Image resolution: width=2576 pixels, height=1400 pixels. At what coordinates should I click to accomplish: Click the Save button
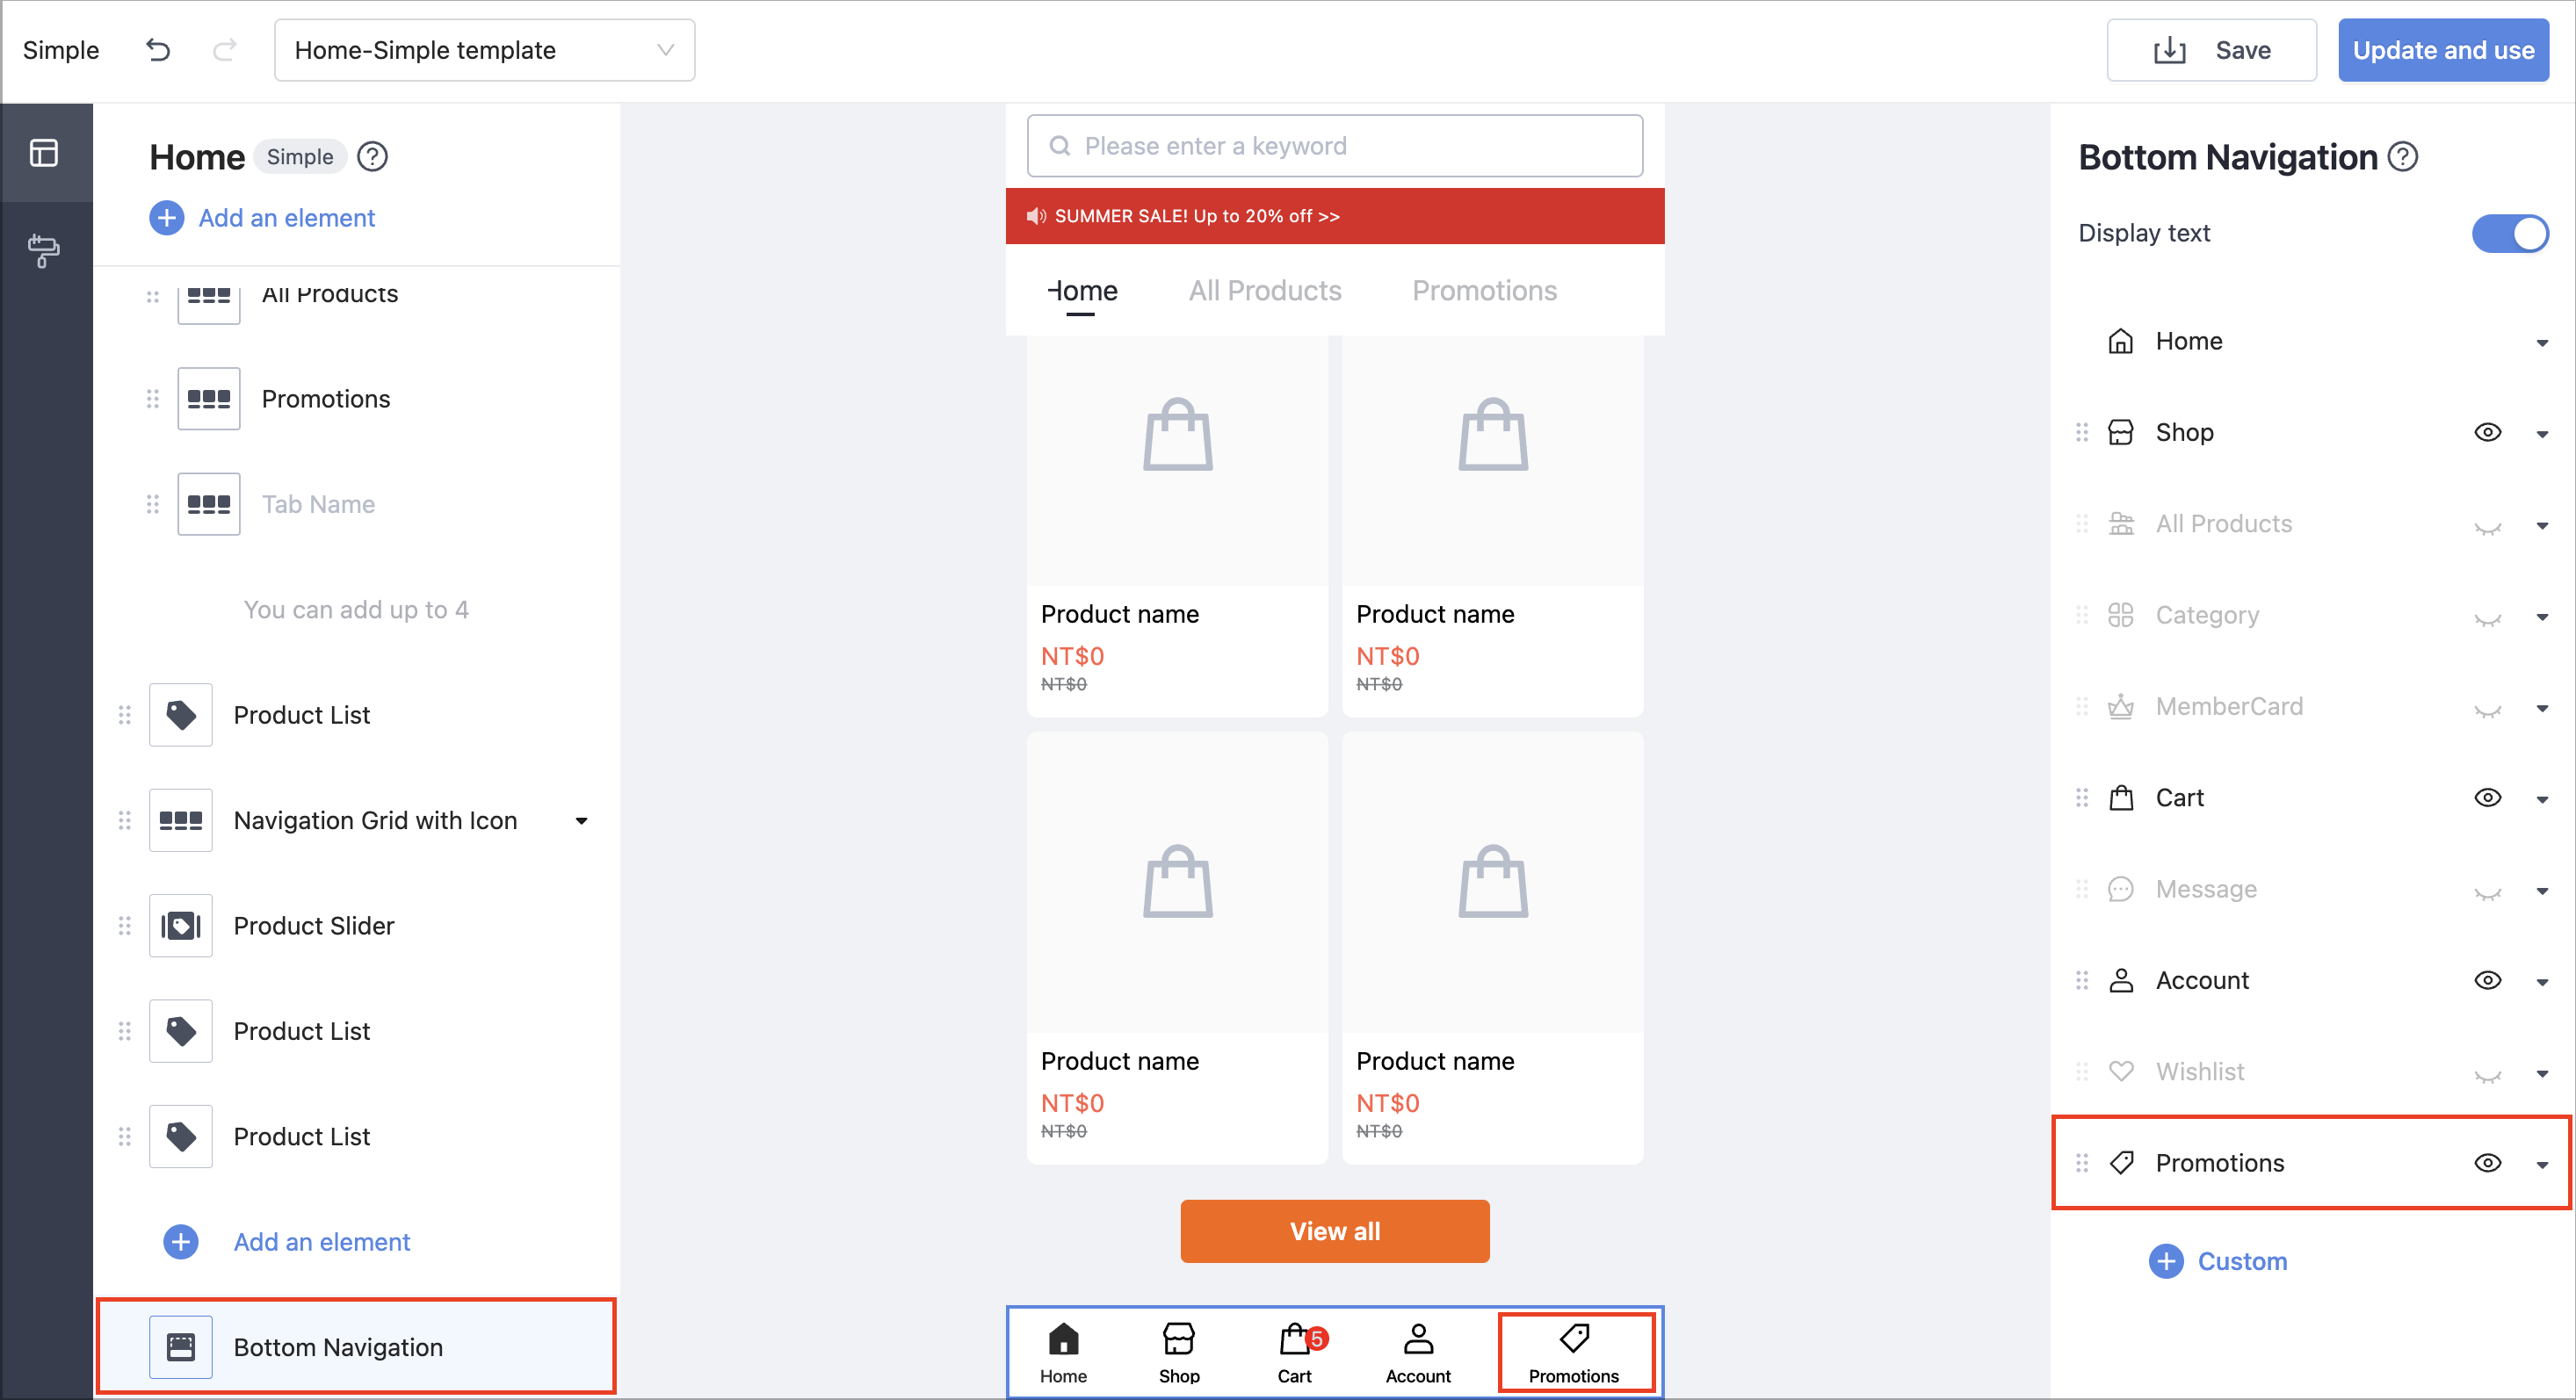2211,50
